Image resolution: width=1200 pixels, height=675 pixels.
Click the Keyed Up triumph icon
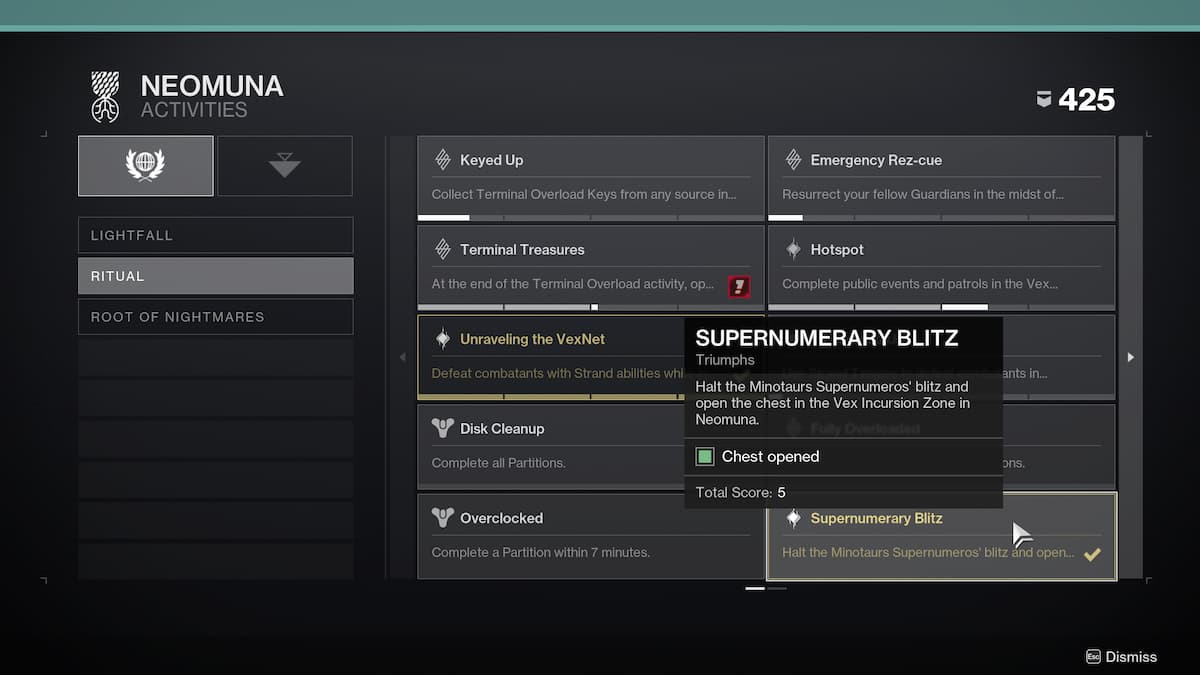443,160
